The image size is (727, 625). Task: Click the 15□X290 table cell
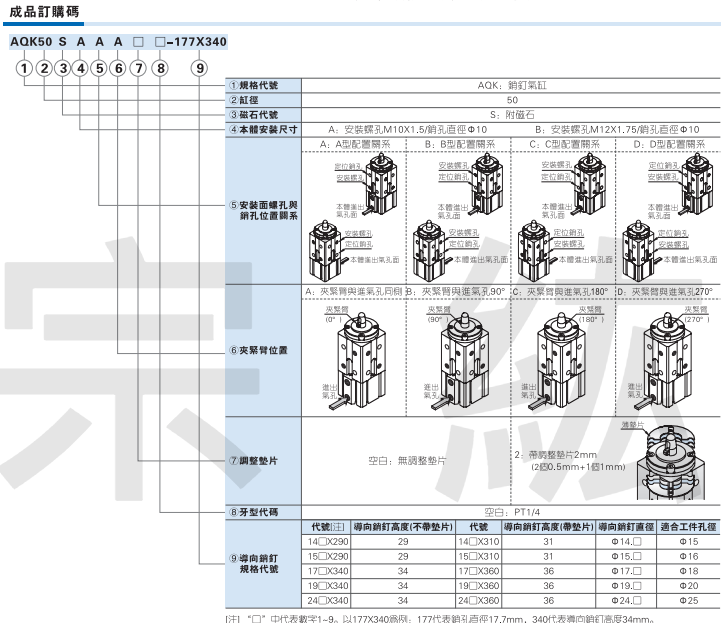[328, 556]
